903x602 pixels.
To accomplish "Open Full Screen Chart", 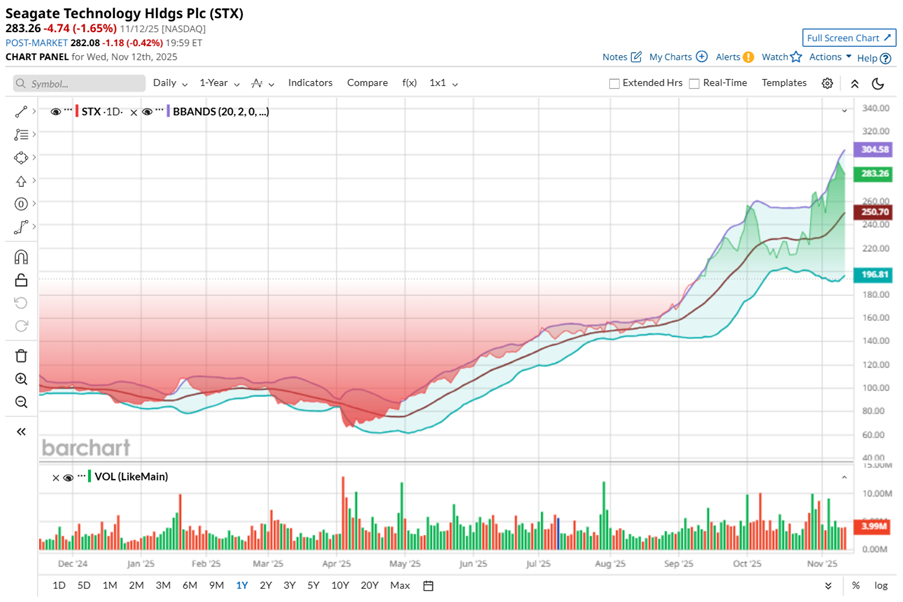I will (849, 38).
